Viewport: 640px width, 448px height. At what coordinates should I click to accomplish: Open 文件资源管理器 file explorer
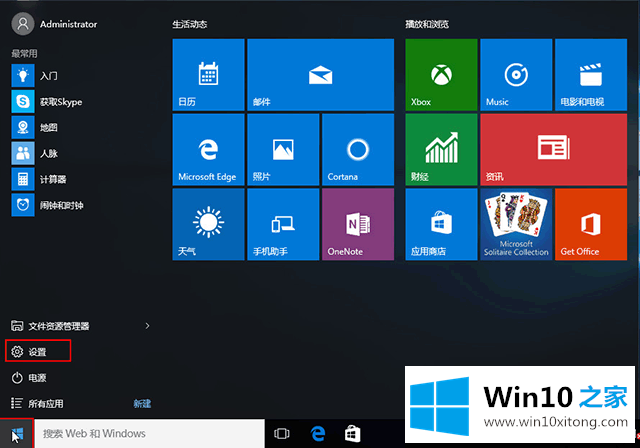[50, 326]
